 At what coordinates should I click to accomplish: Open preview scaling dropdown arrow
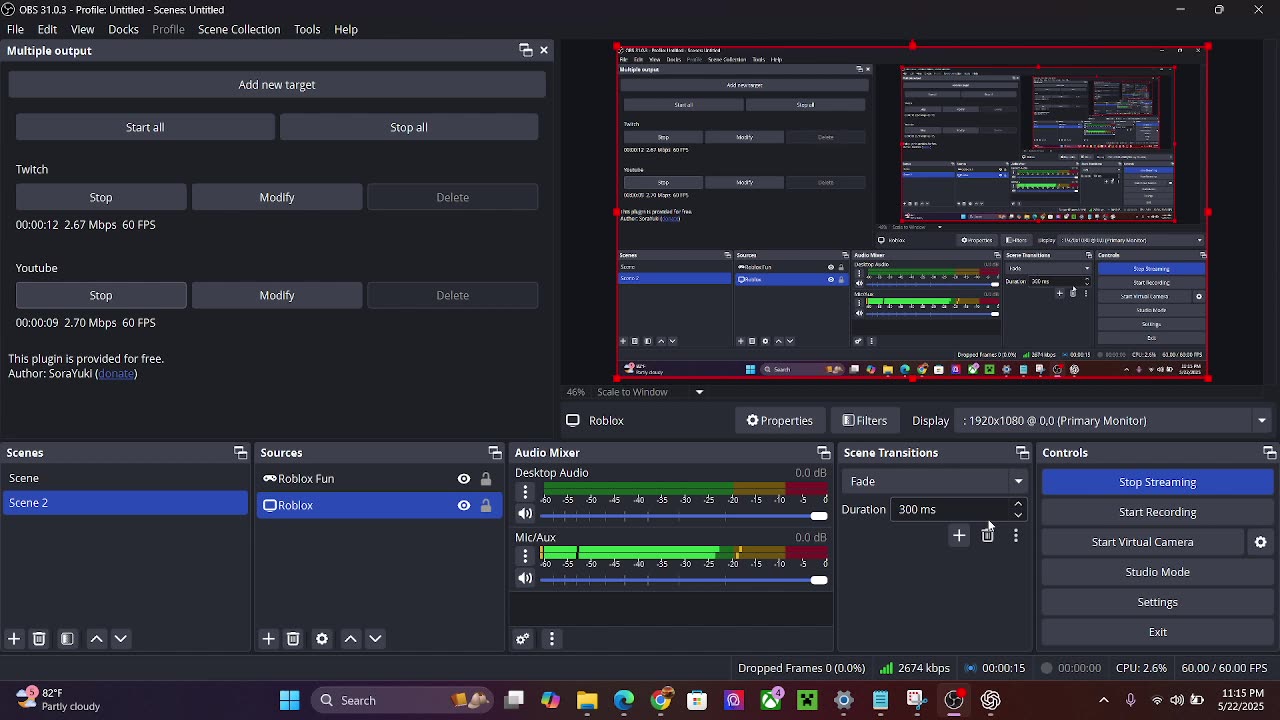(x=699, y=392)
